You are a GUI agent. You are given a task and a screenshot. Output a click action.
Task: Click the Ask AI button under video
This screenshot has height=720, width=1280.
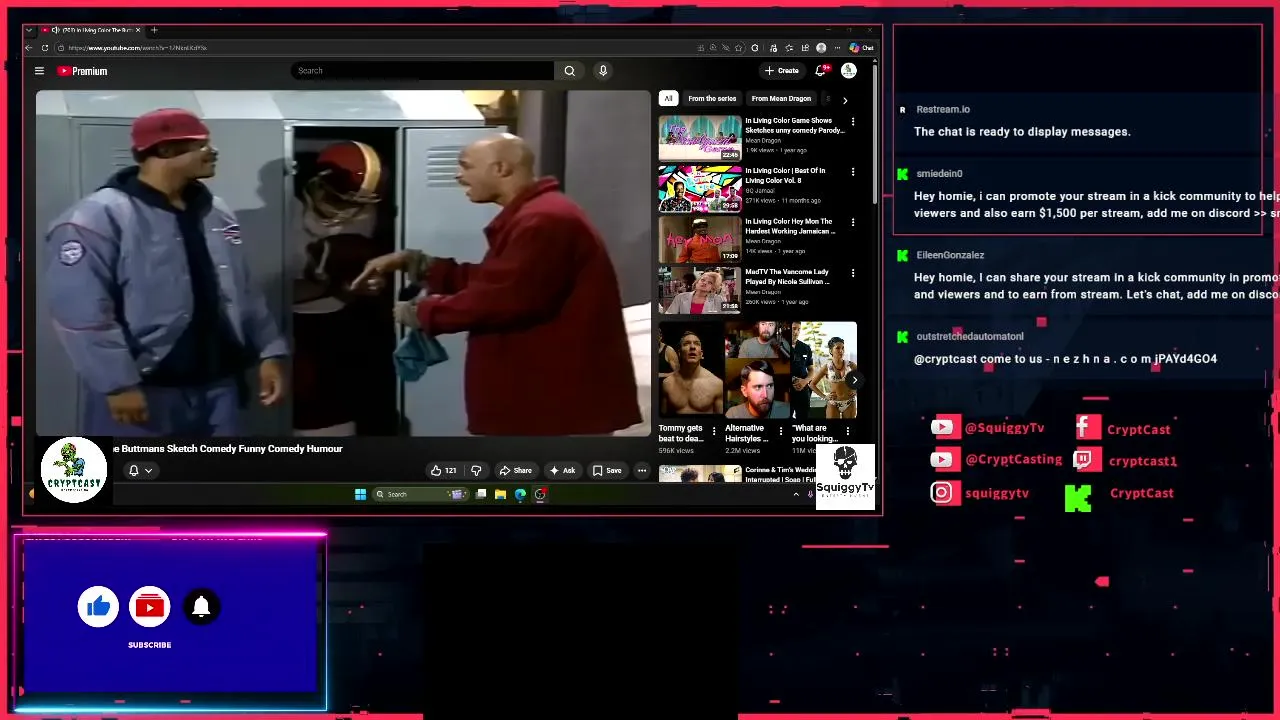coord(562,471)
